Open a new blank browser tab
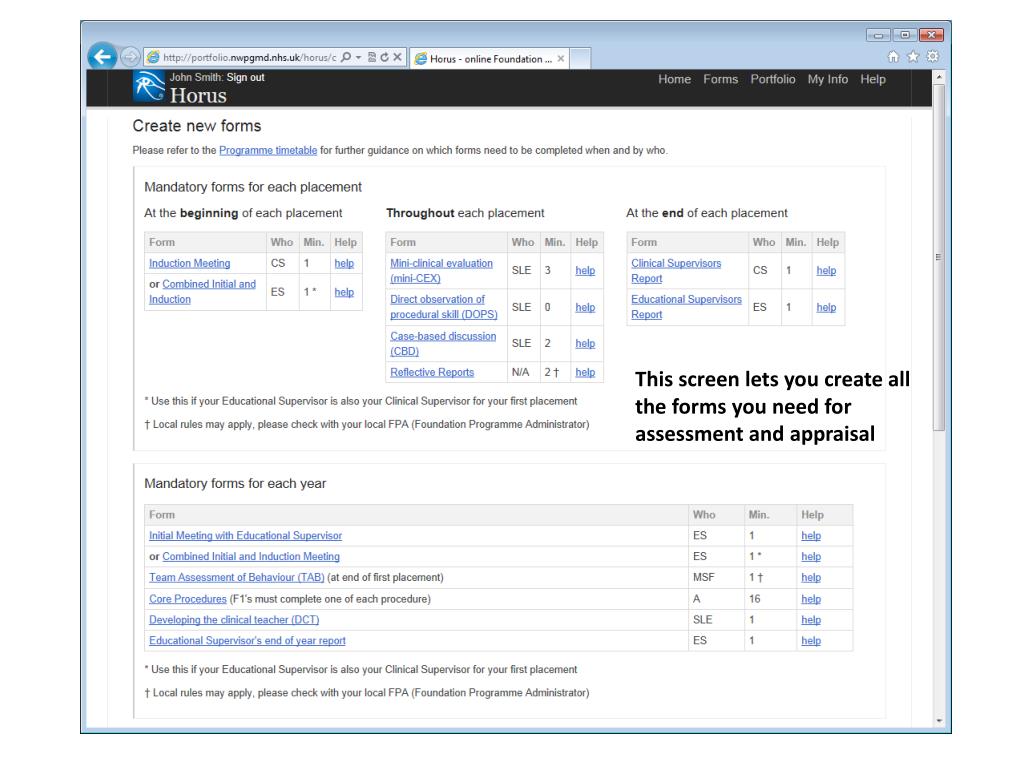1024x768 pixels. tap(581, 59)
